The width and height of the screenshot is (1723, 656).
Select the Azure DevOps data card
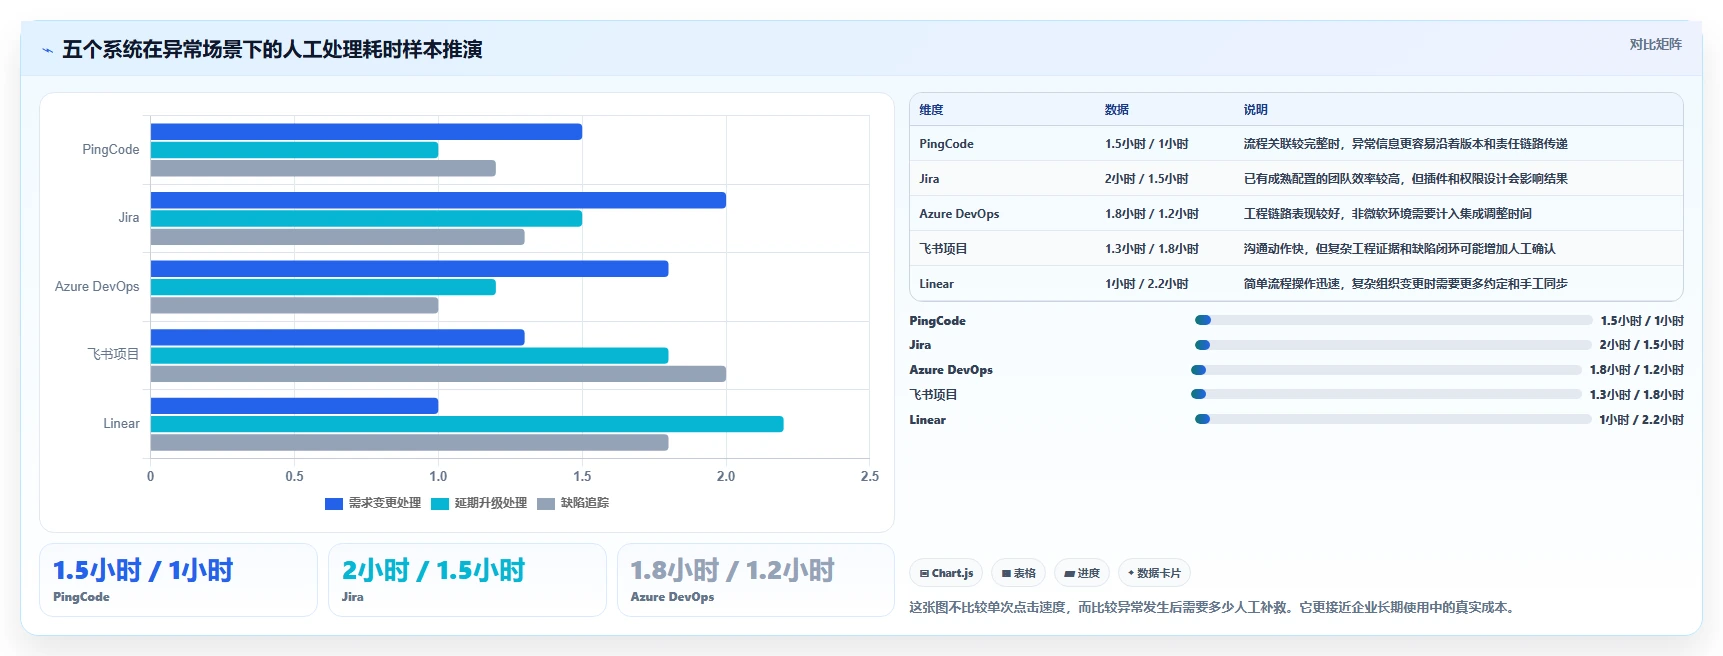point(756,580)
